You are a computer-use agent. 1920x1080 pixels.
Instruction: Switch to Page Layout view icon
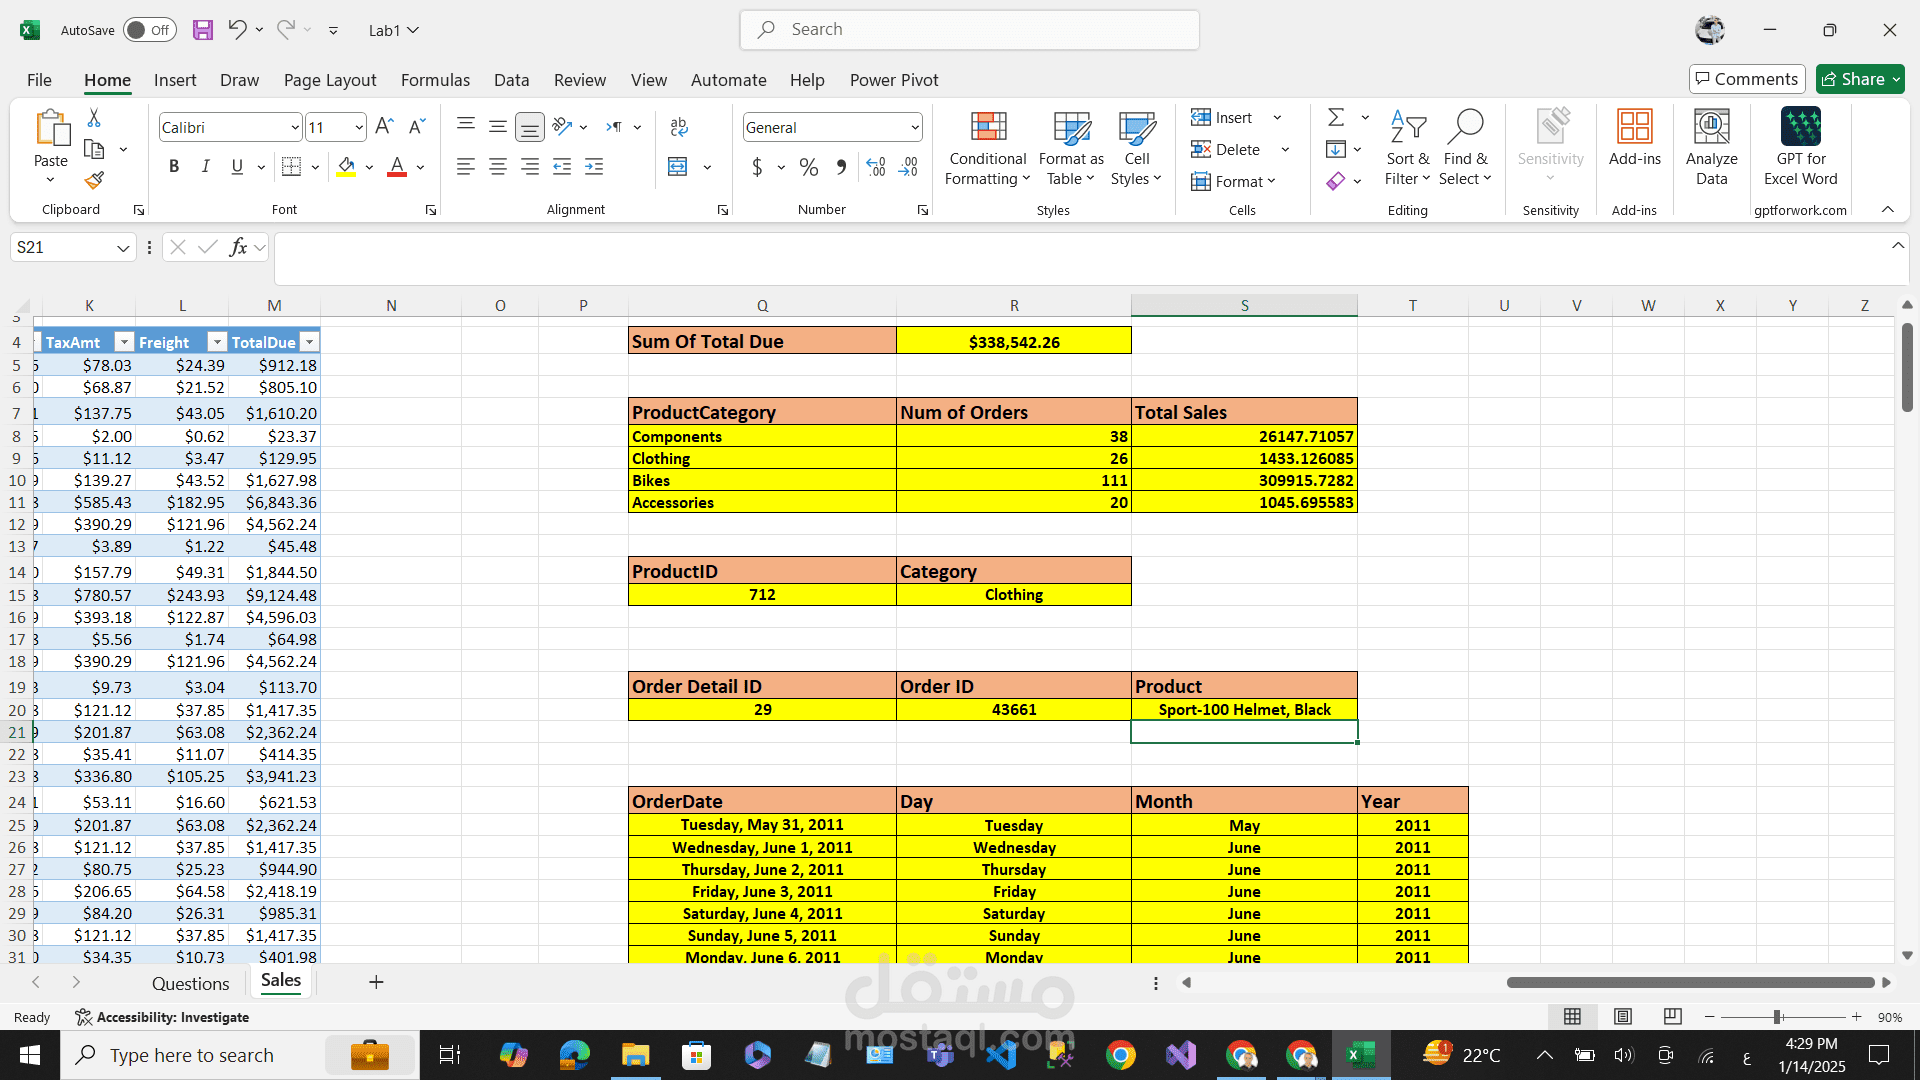(x=1623, y=1017)
